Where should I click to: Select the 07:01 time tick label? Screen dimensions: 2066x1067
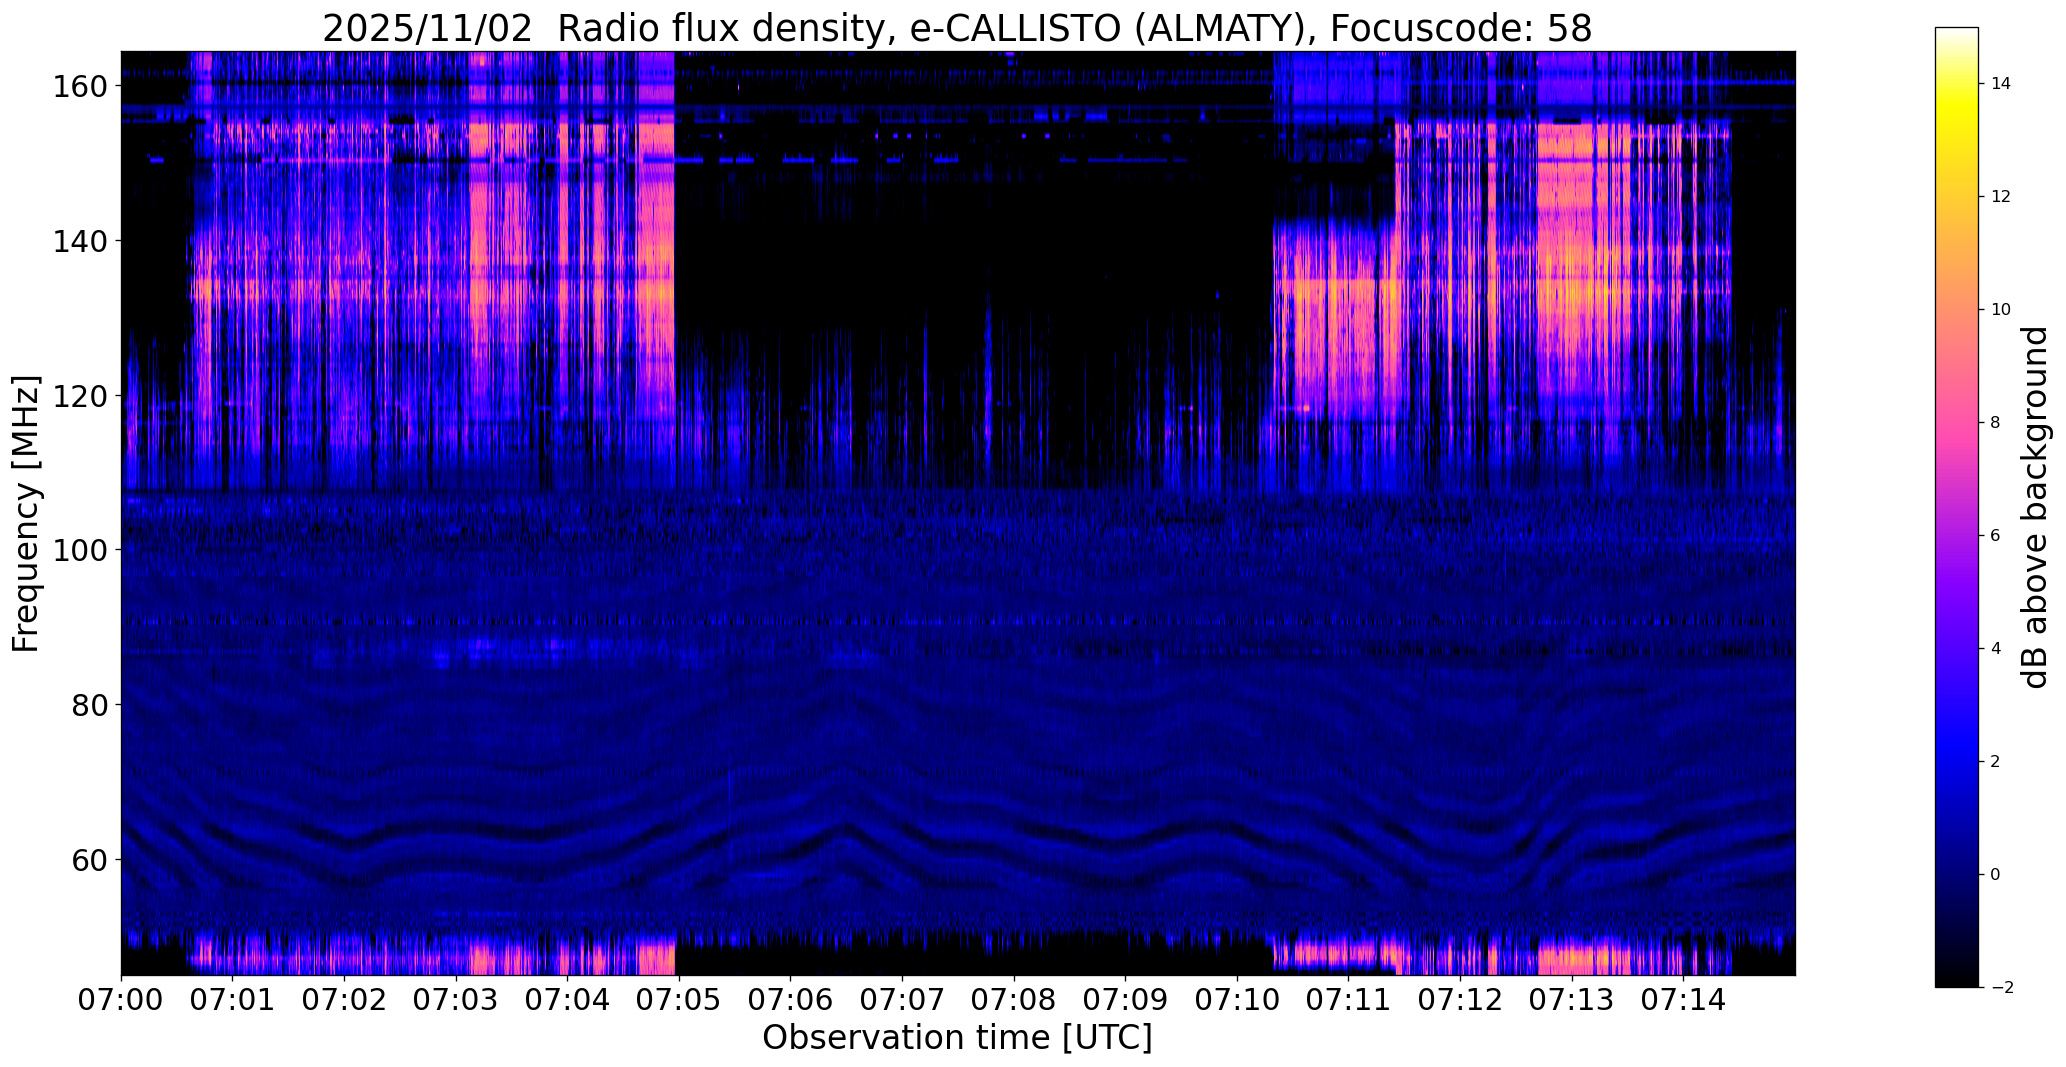233,999
